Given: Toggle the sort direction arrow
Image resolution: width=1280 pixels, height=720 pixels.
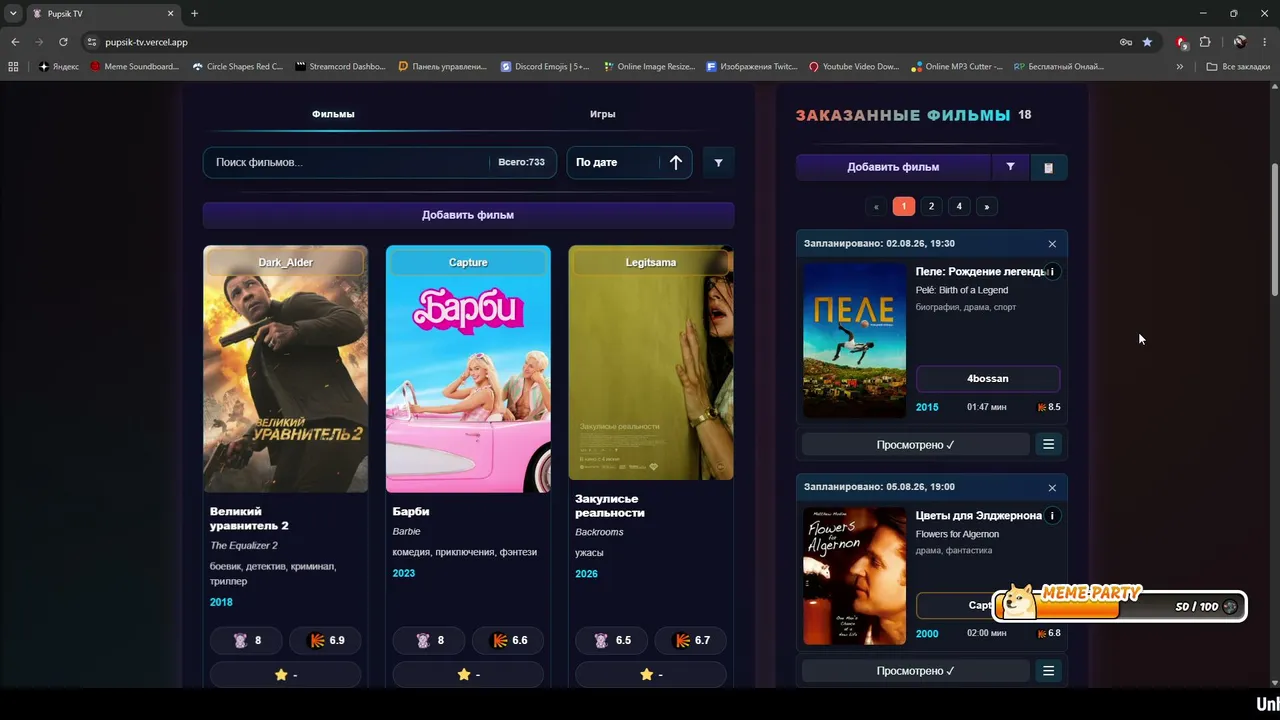Looking at the screenshot, I should click(x=676, y=162).
